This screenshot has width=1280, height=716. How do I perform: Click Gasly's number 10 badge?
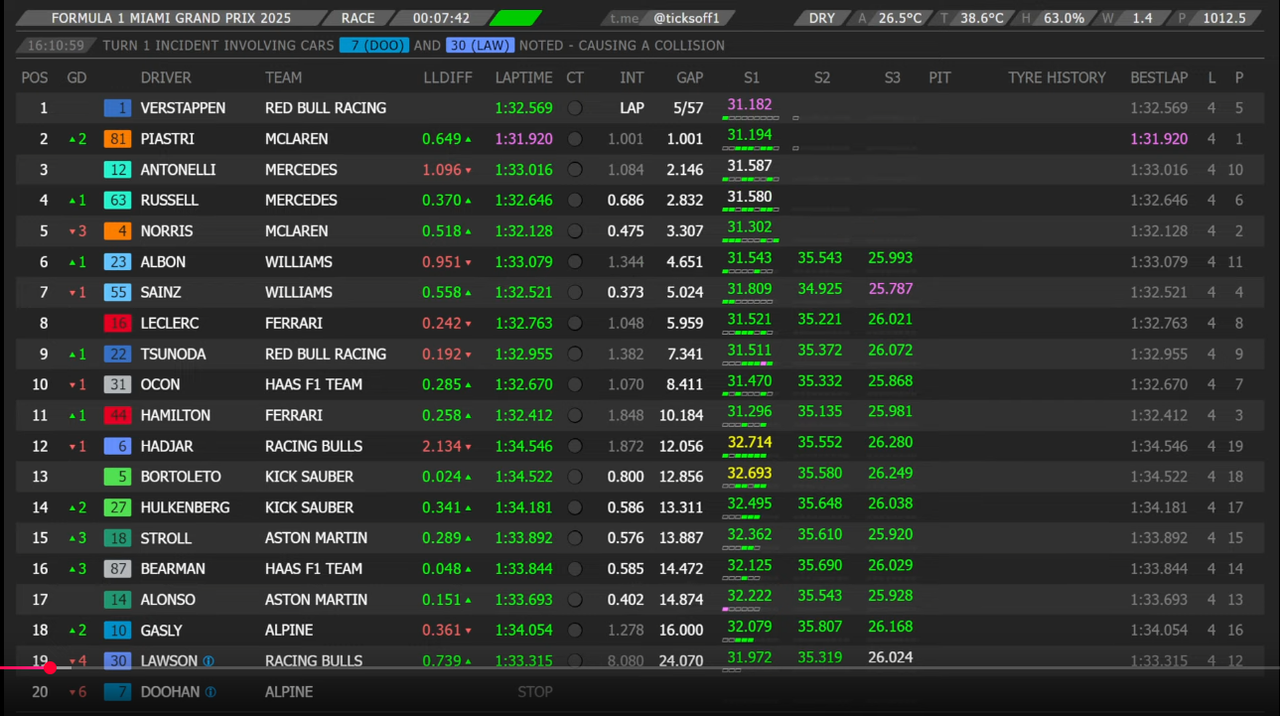click(x=118, y=631)
